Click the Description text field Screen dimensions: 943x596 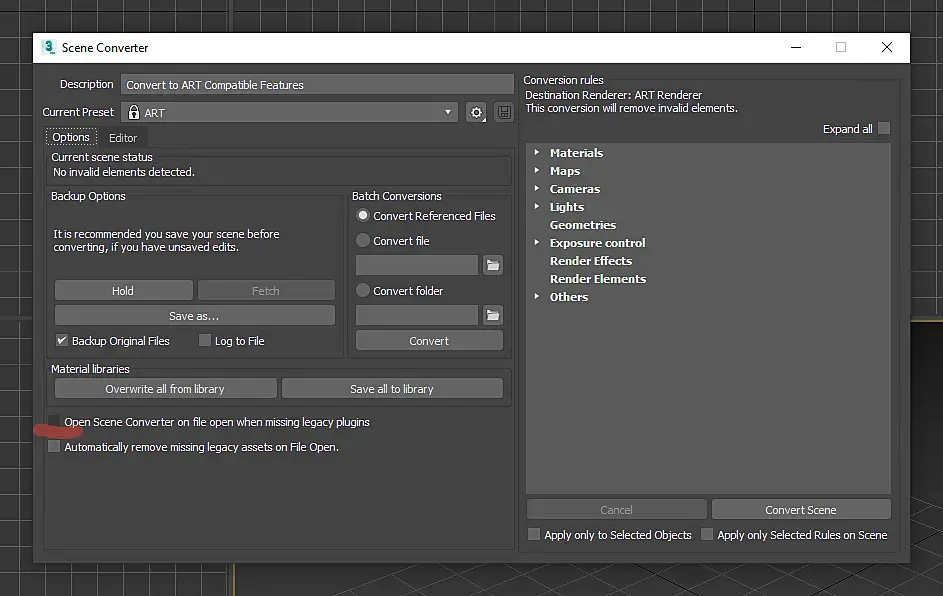[x=317, y=85]
